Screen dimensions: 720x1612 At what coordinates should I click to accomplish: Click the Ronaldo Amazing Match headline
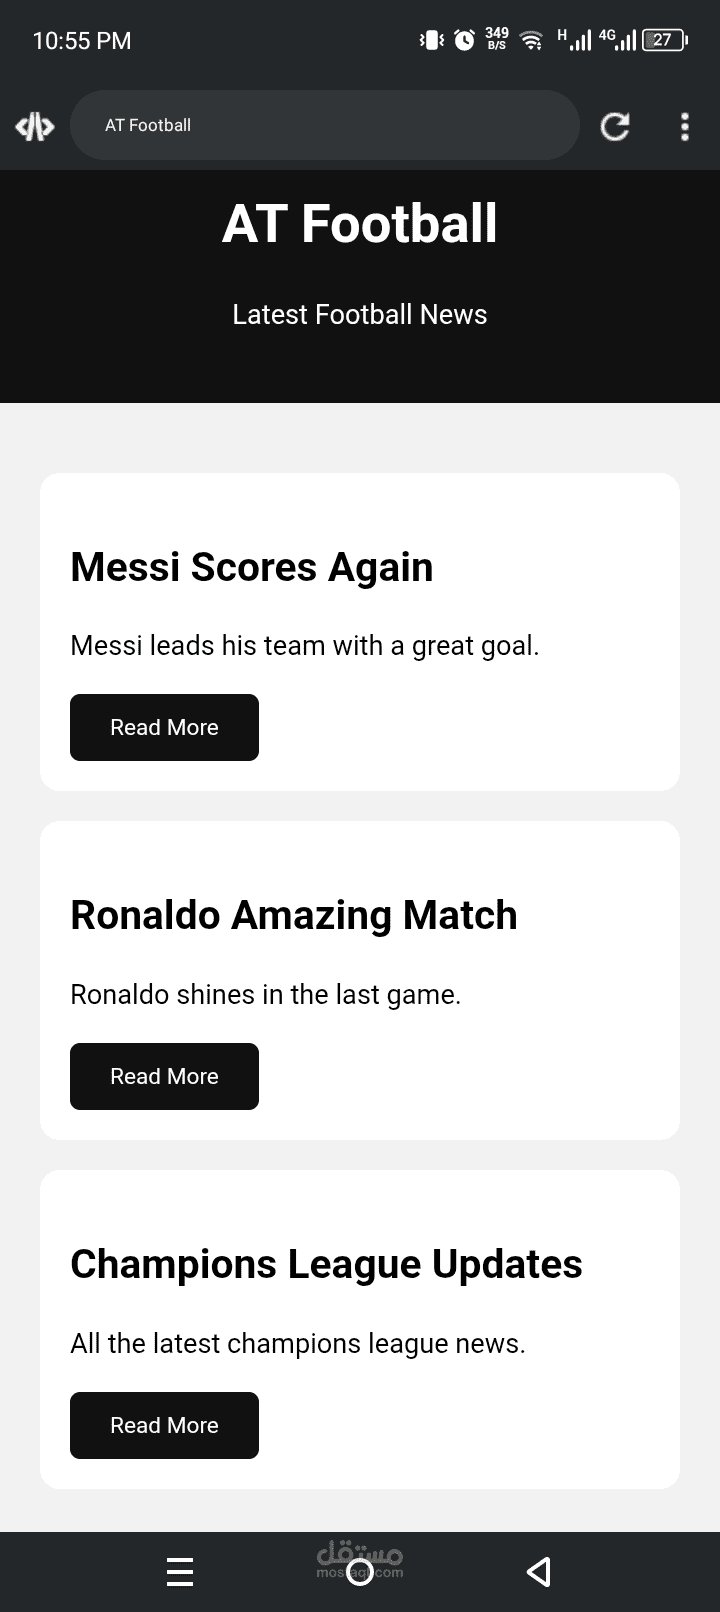pyautogui.click(x=294, y=915)
